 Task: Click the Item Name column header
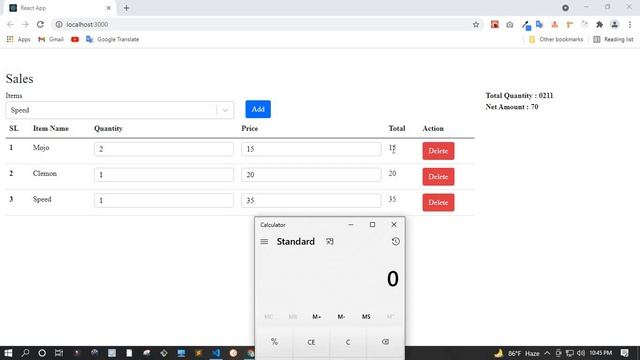coord(51,129)
